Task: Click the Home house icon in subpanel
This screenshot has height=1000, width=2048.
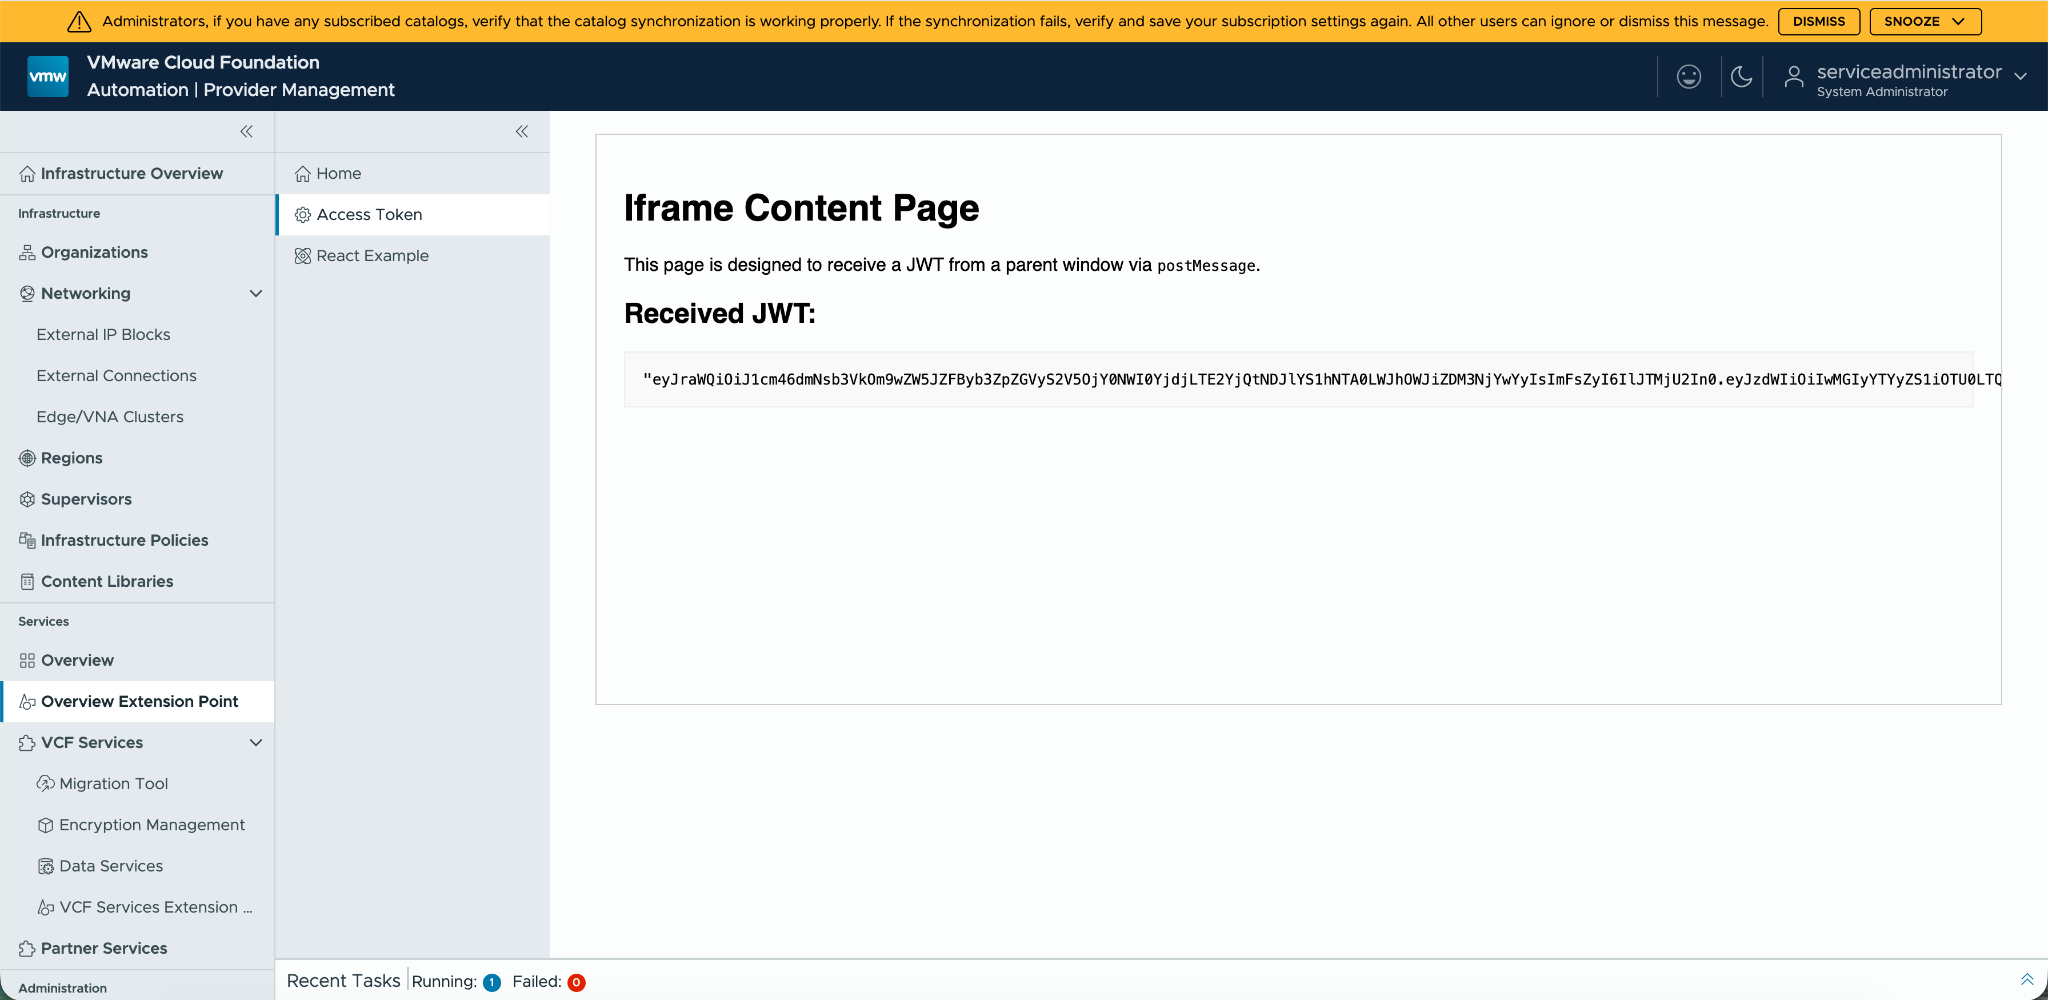Action: pos(303,174)
